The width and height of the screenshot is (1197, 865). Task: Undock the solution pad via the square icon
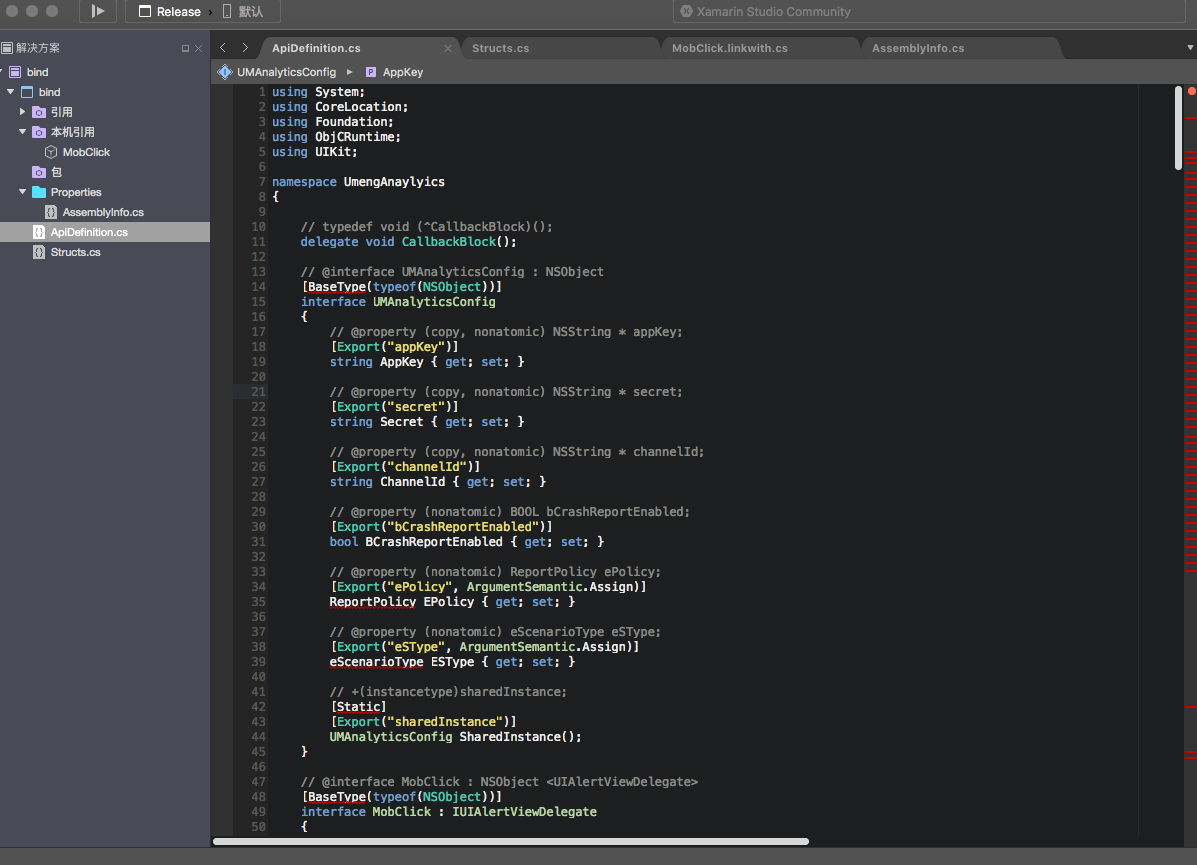tap(185, 48)
